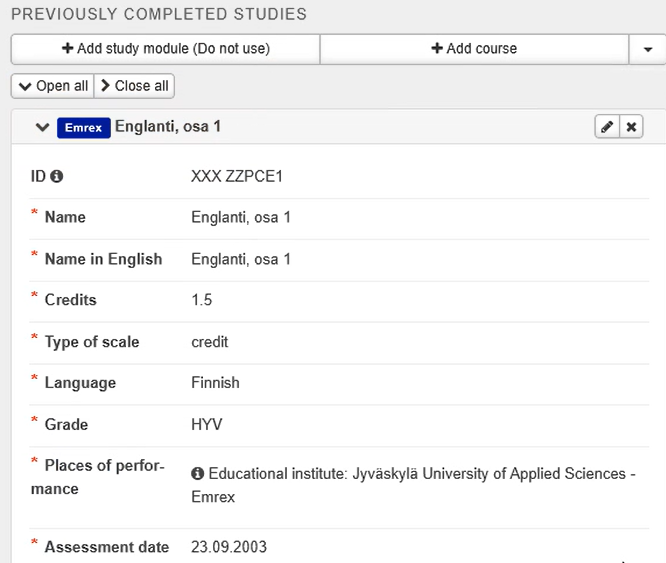Viewport: 666px width, 563px height.
Task: Remove the course using the X icon
Action: pos(631,127)
